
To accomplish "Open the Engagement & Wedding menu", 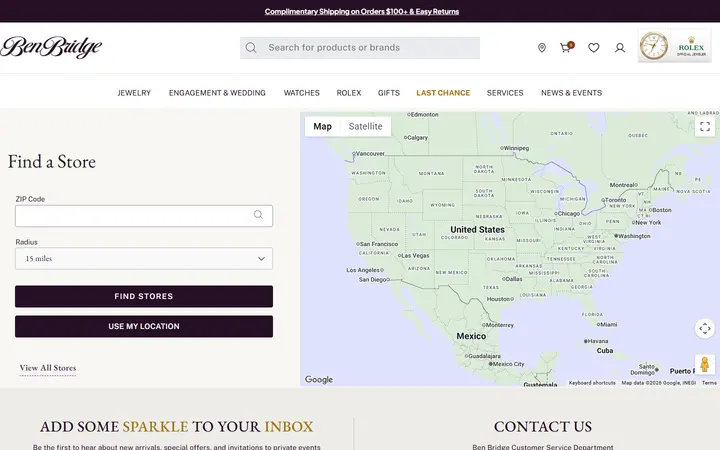I will pyautogui.click(x=217, y=93).
